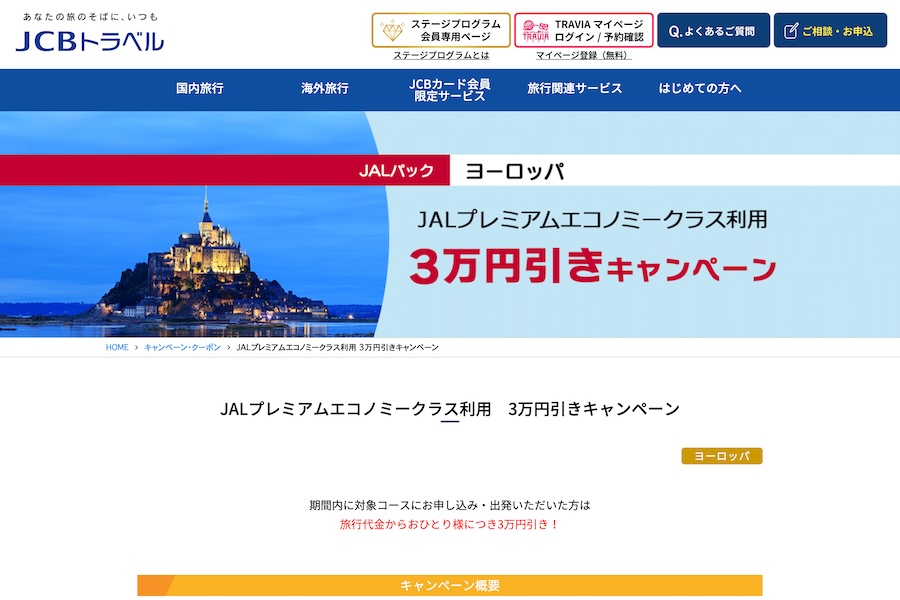900x600 pixels.
Task: Follow the ステージプログラムとは link
Action: click(x=441, y=55)
